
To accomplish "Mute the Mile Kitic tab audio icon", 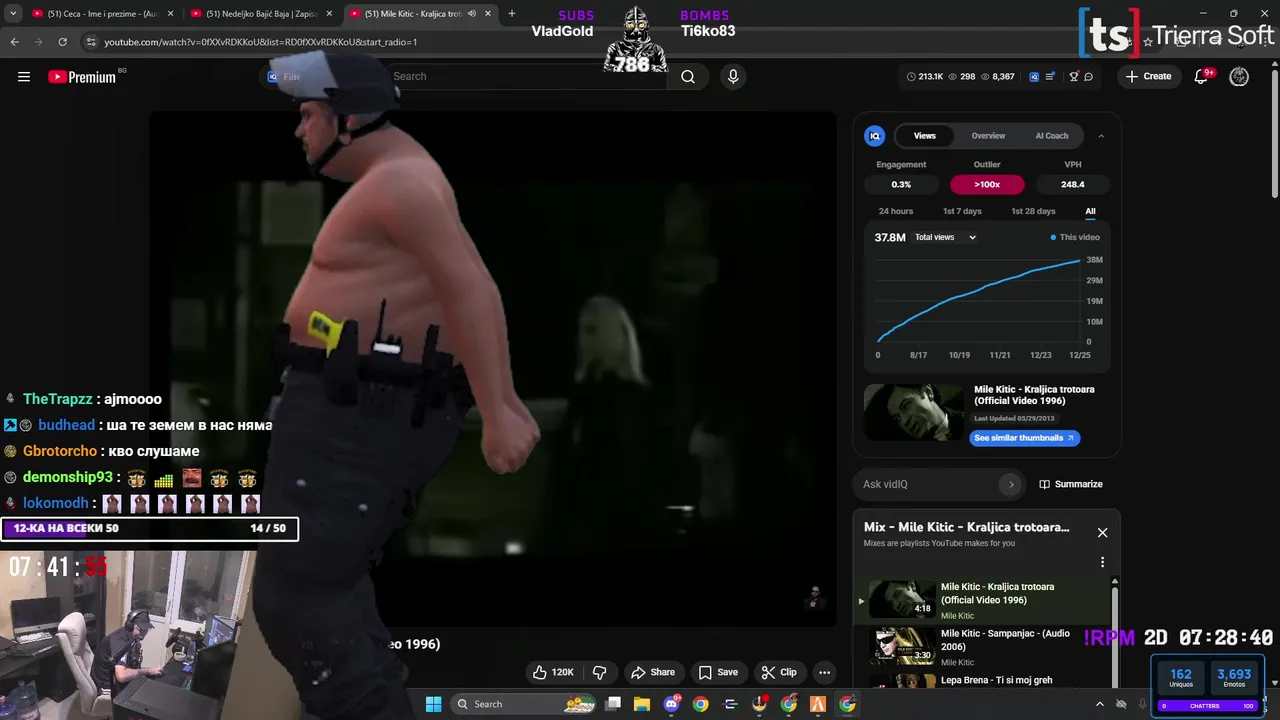I will click(472, 14).
